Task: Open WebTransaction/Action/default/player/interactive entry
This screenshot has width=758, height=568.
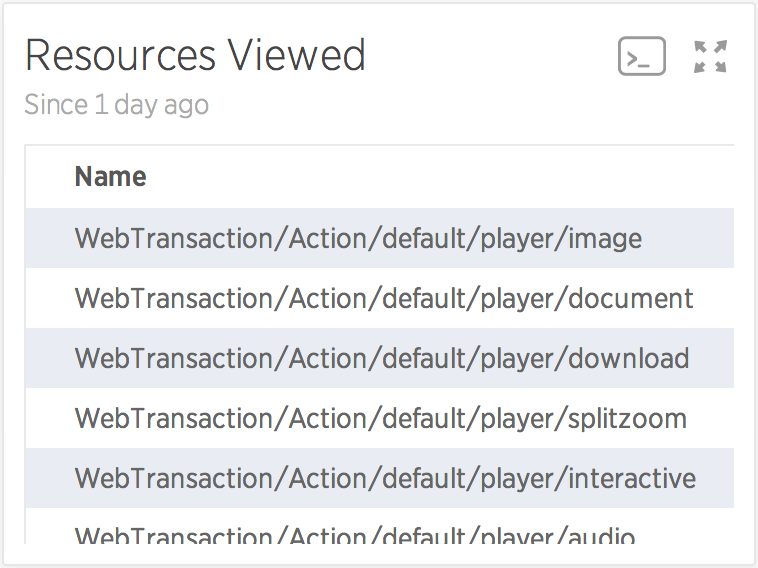Action: tap(385, 478)
